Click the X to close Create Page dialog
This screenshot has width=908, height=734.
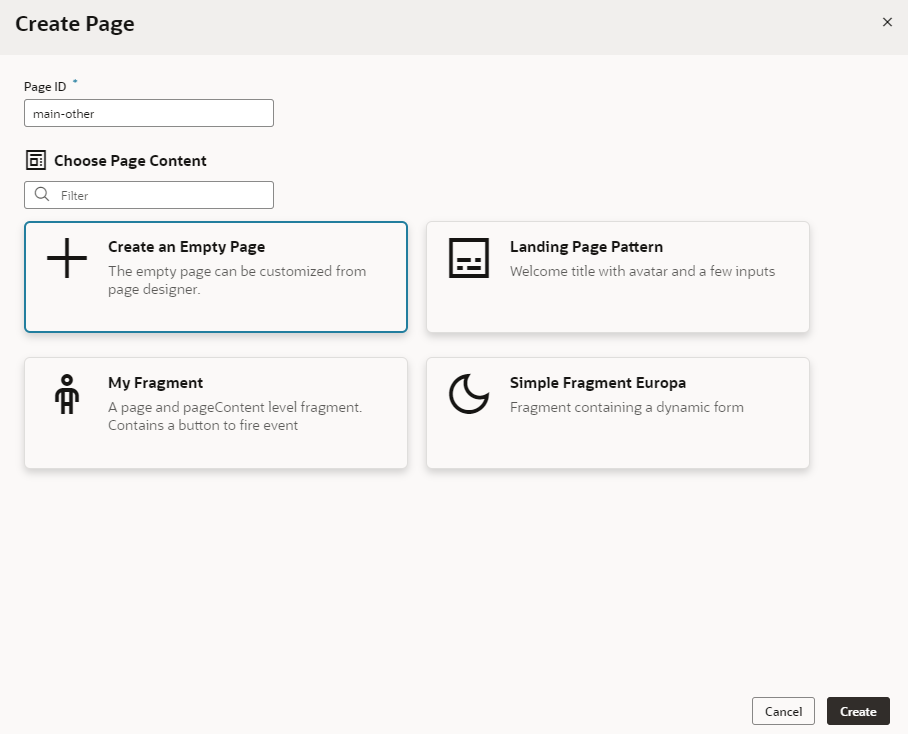pos(887,21)
